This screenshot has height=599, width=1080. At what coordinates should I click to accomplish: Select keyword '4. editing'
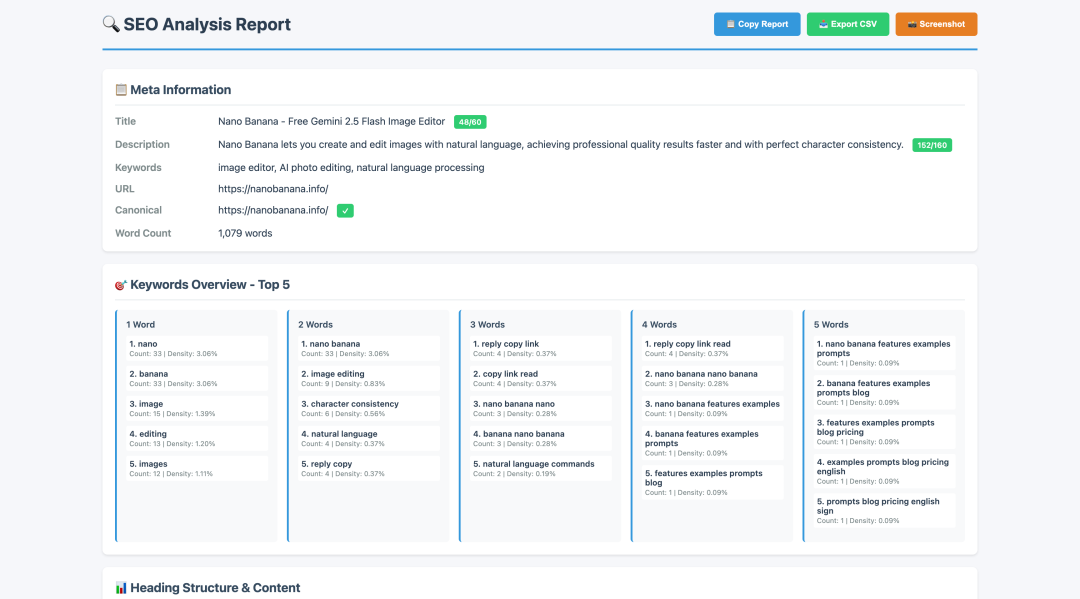pyautogui.click(x=197, y=439)
